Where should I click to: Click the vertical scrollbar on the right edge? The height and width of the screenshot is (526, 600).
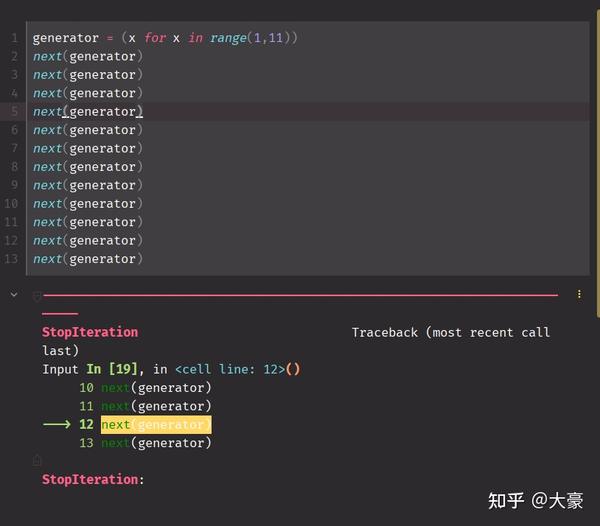coord(598,164)
